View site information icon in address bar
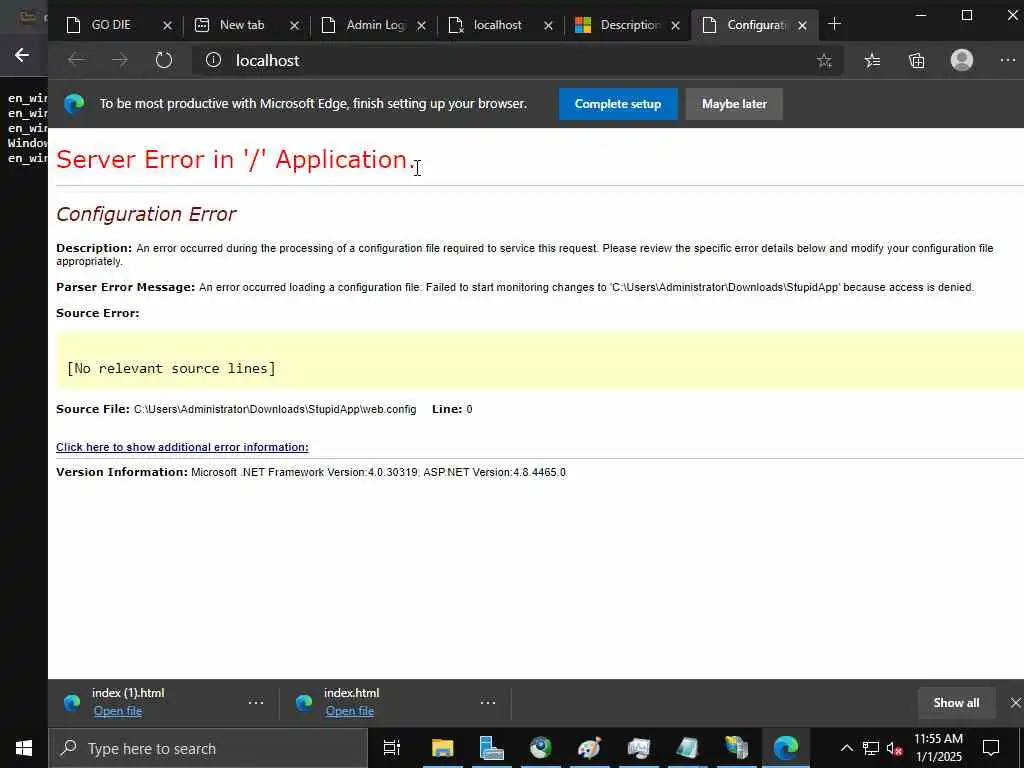This screenshot has width=1024, height=768. coord(213,60)
